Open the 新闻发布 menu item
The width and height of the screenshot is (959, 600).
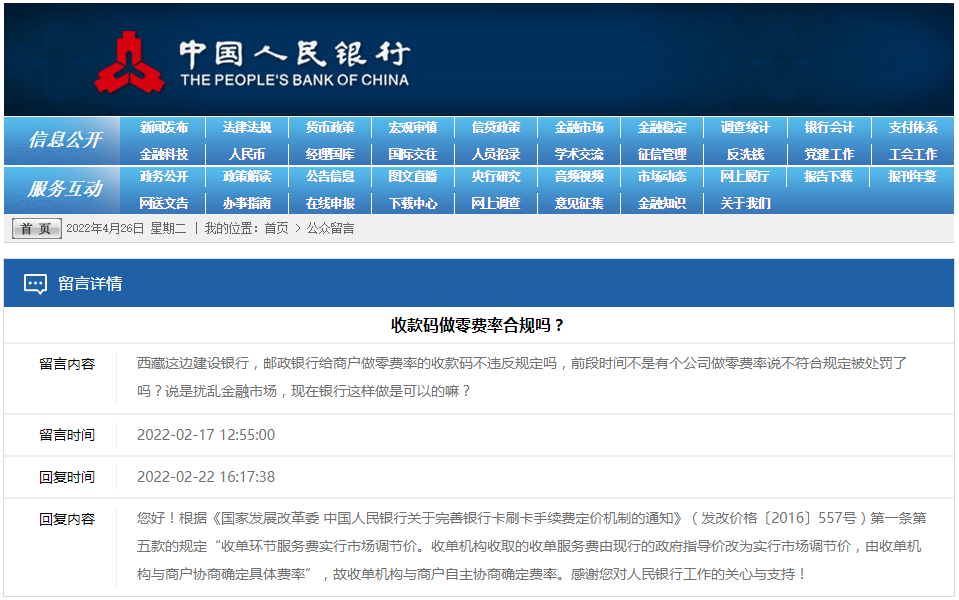pyautogui.click(x=164, y=127)
